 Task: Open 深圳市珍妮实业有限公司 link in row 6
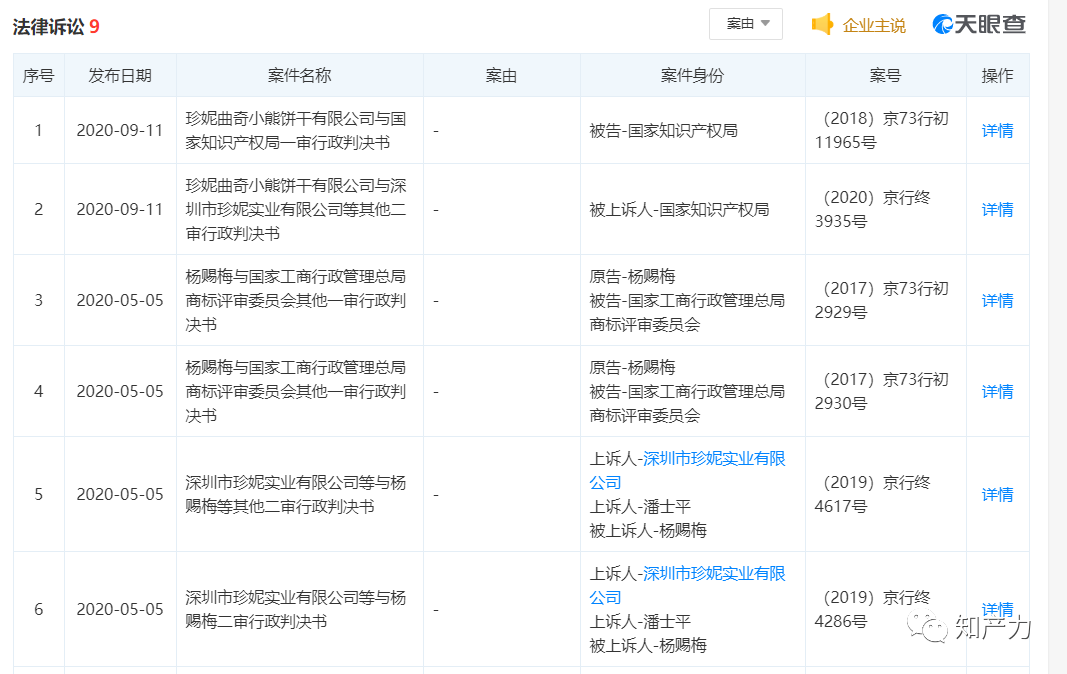click(687, 585)
